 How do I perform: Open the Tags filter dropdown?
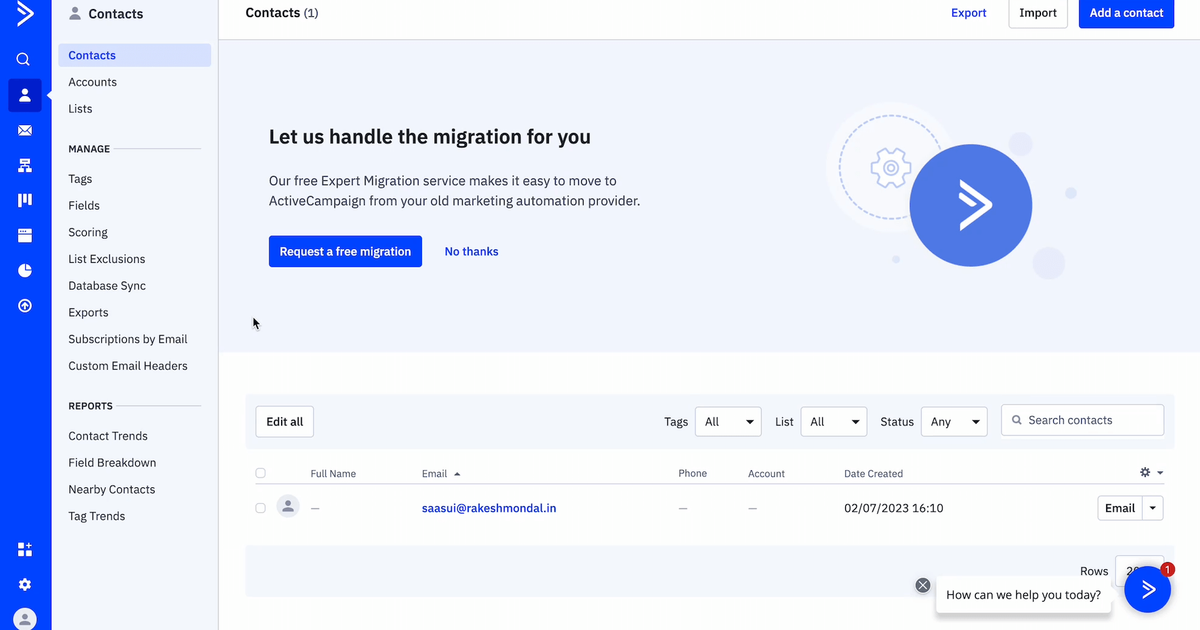[x=728, y=422]
